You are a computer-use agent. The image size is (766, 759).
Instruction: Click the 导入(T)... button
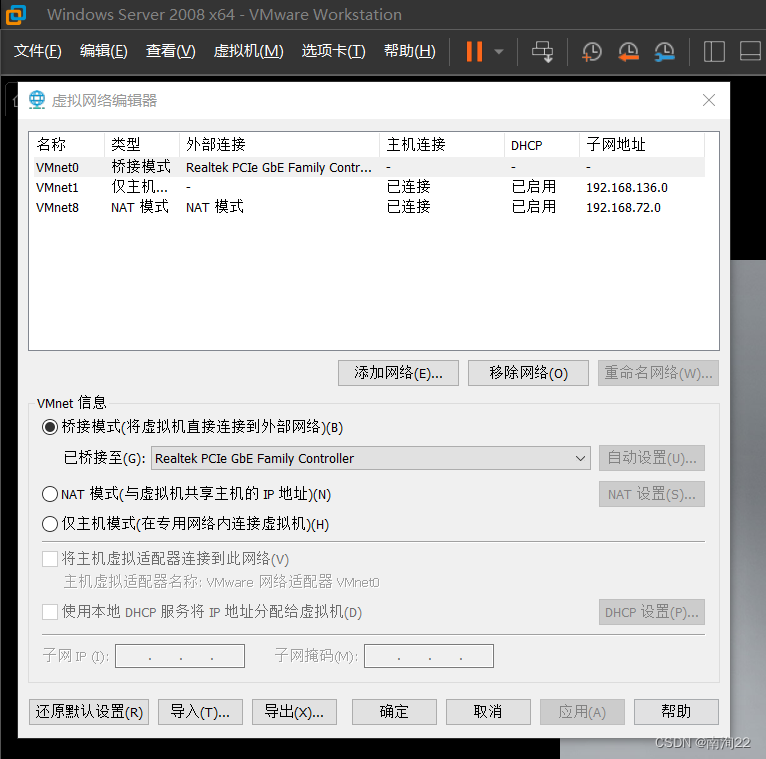tap(200, 712)
